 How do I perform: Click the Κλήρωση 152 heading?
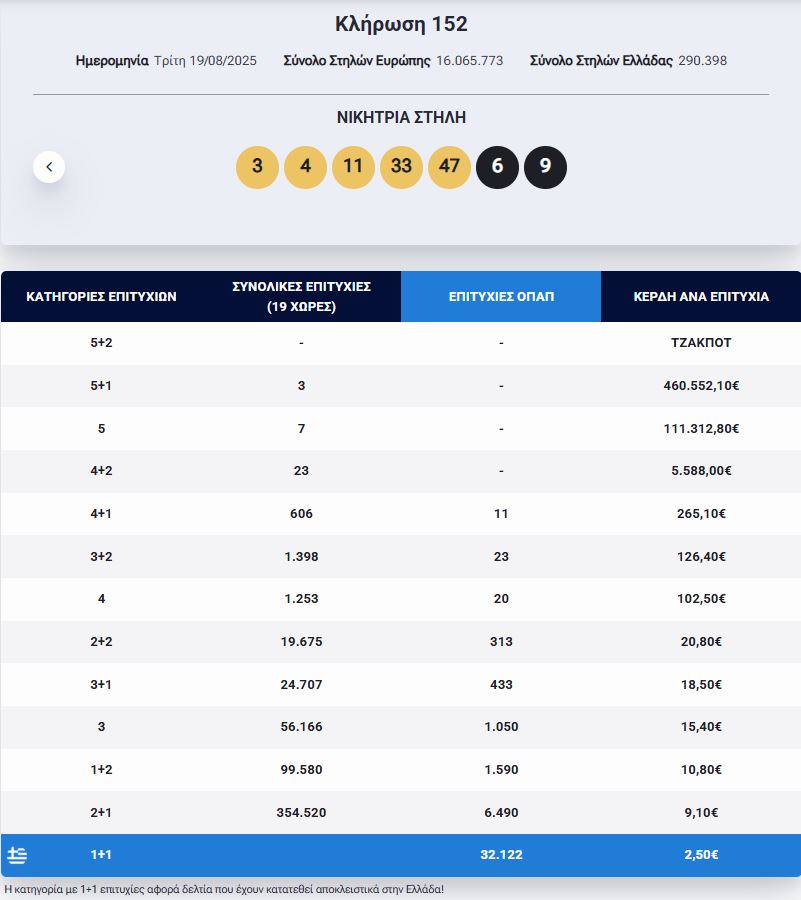401,24
